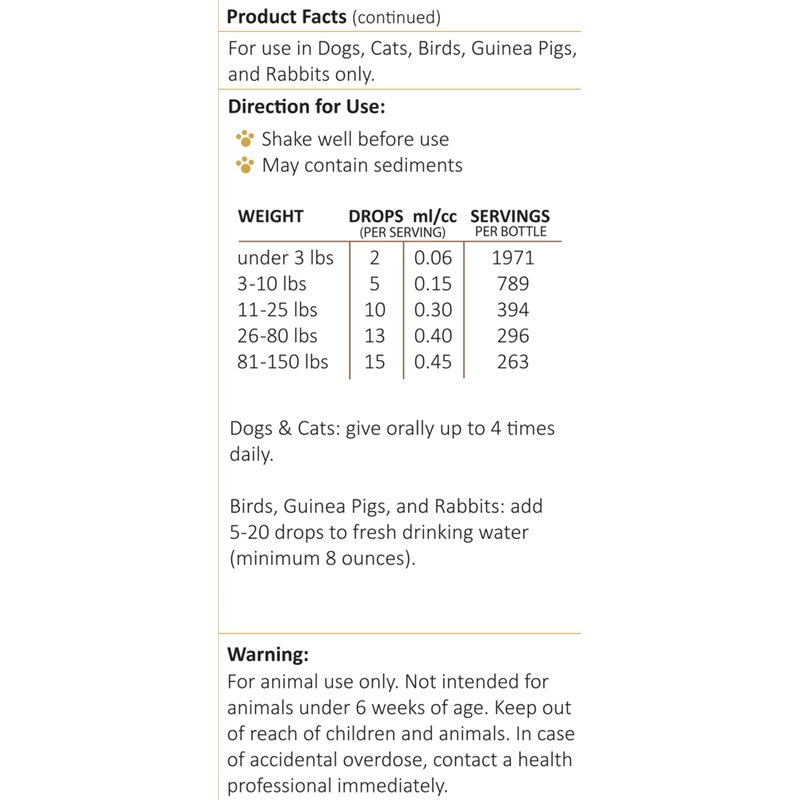Click the paw icon beside Shake well
Image resolution: width=800 pixels, height=800 pixels.
(244, 139)
